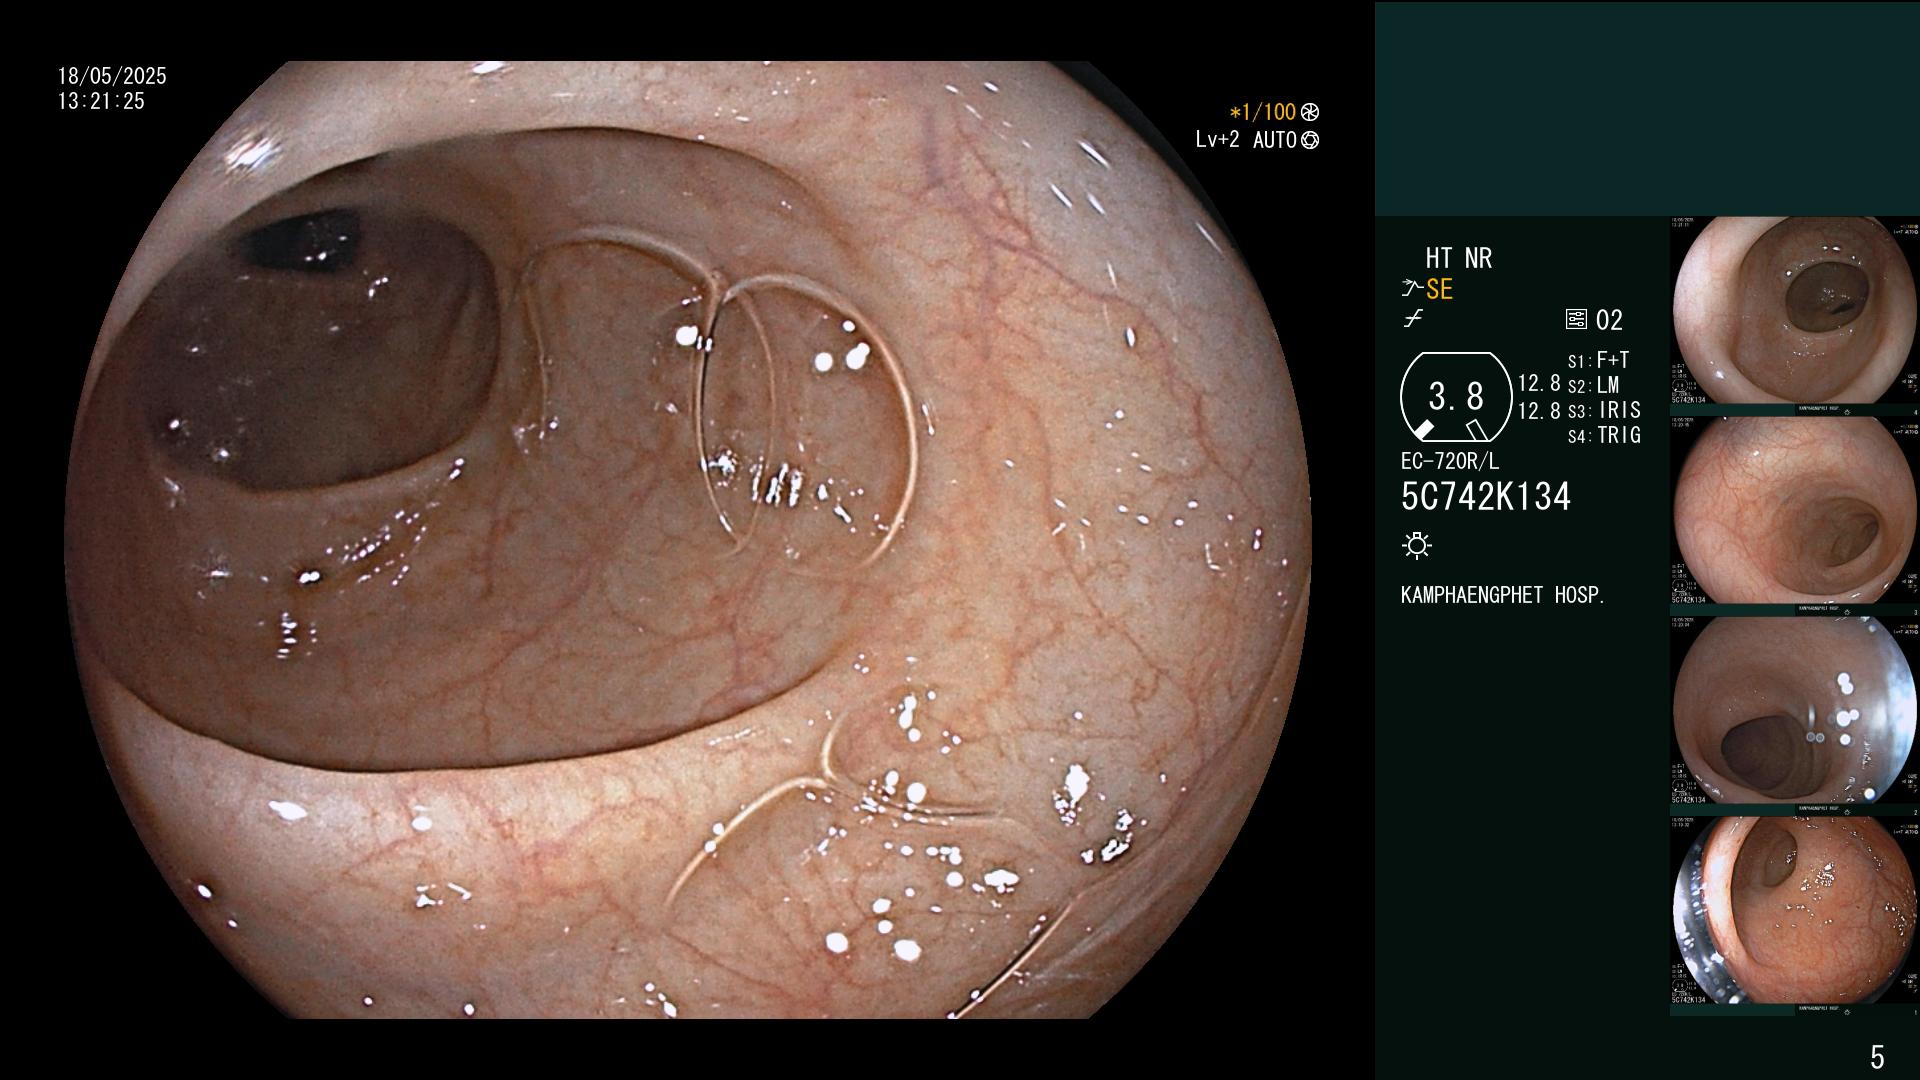Click the S1: F+T switch assignment

(1598, 360)
